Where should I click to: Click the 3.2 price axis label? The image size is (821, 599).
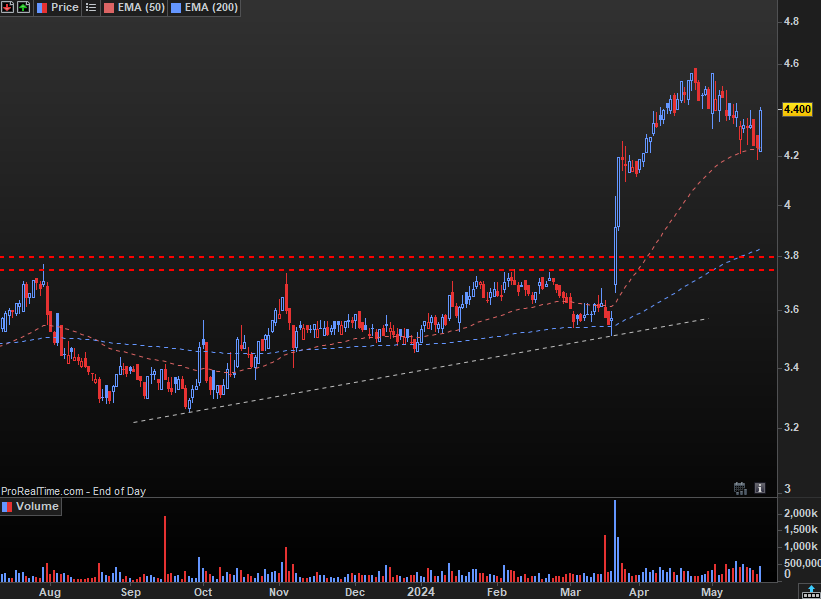coord(792,427)
